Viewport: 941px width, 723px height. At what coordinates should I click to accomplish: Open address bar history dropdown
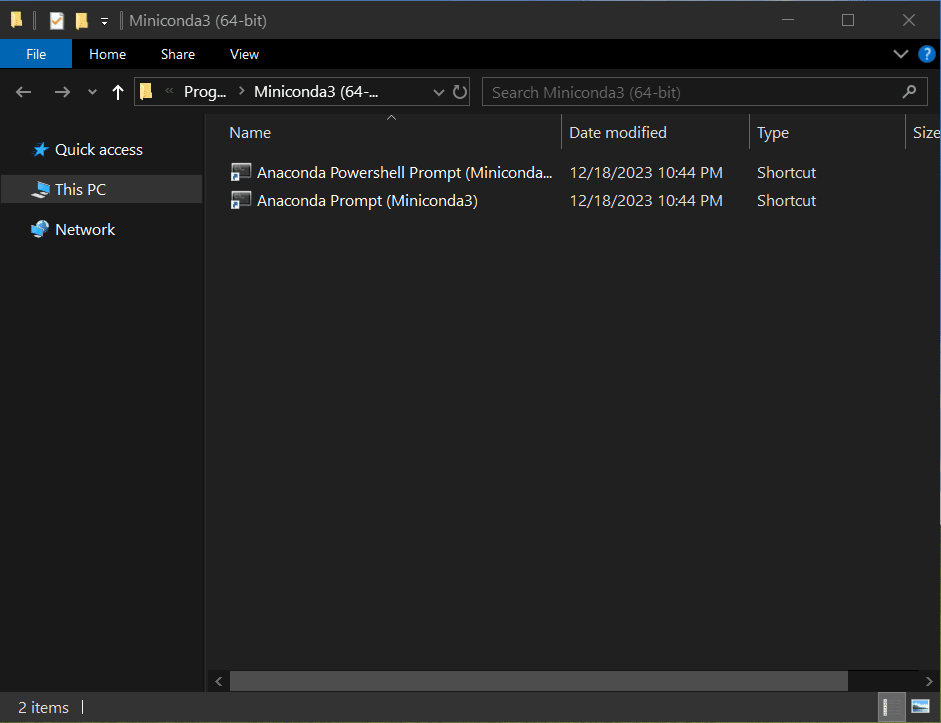(x=439, y=92)
